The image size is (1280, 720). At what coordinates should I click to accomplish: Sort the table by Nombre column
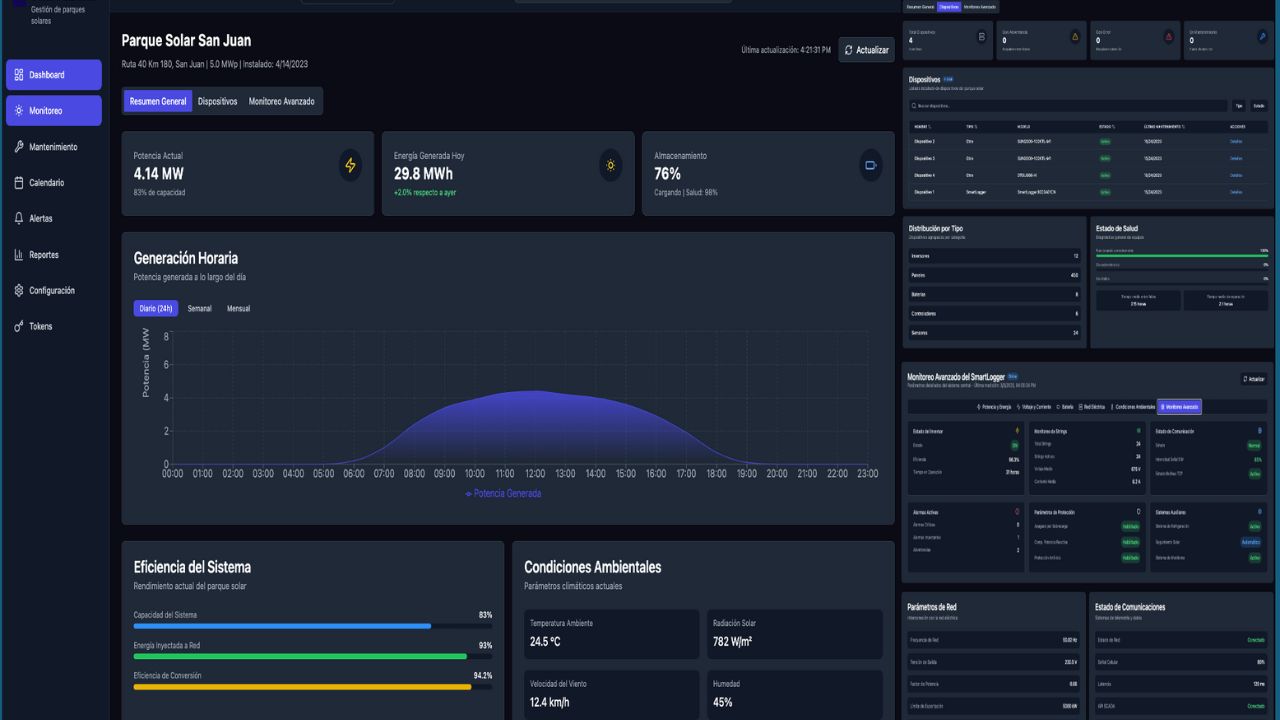pos(923,127)
